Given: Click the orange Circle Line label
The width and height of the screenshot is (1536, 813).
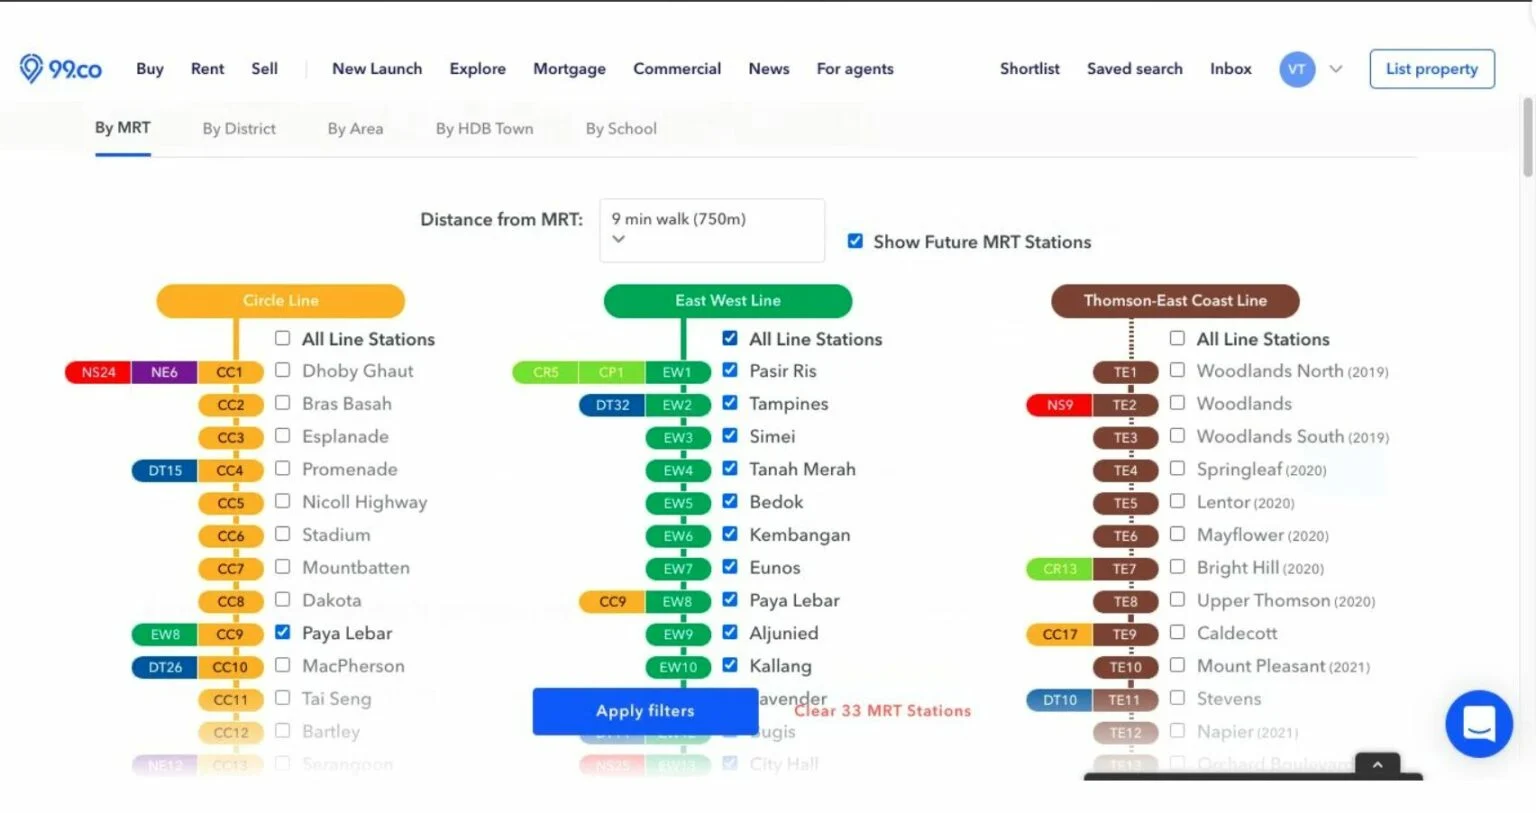Looking at the screenshot, I should pyautogui.click(x=280, y=300).
